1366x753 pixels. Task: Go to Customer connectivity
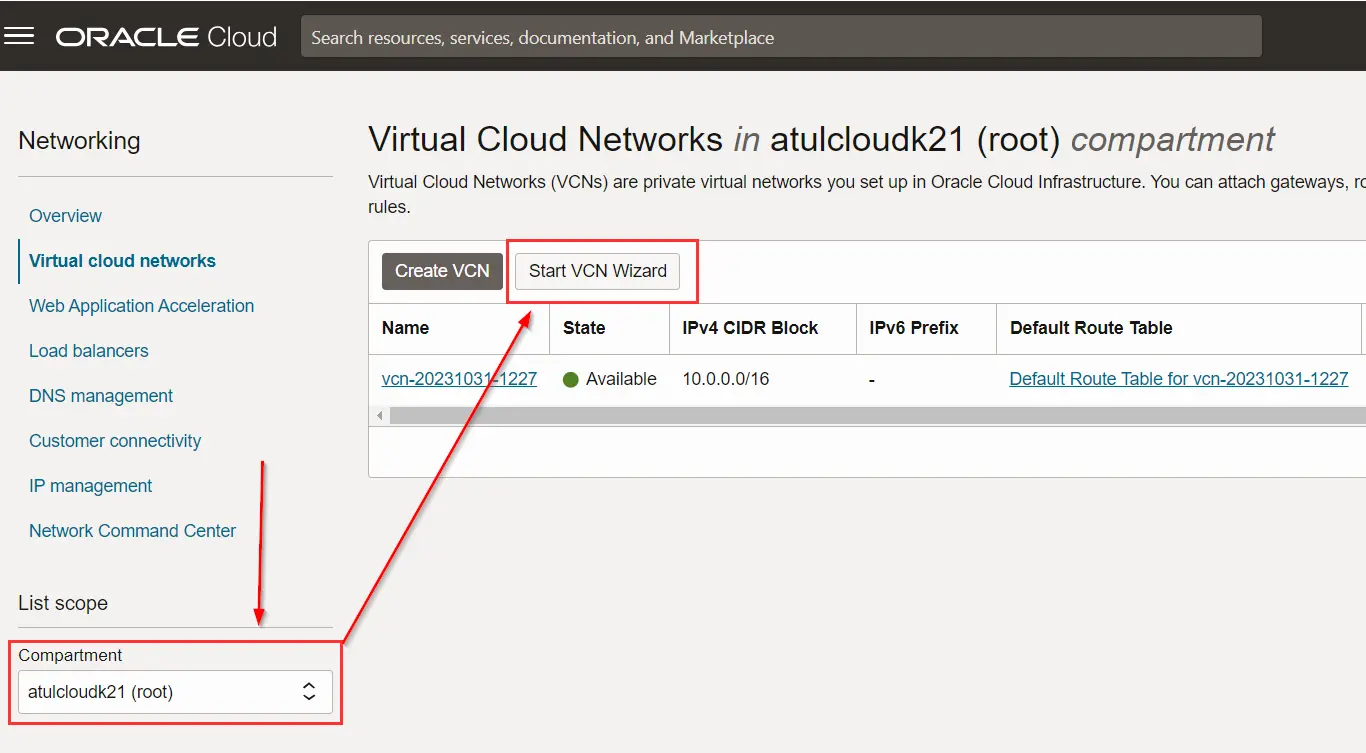[114, 441]
